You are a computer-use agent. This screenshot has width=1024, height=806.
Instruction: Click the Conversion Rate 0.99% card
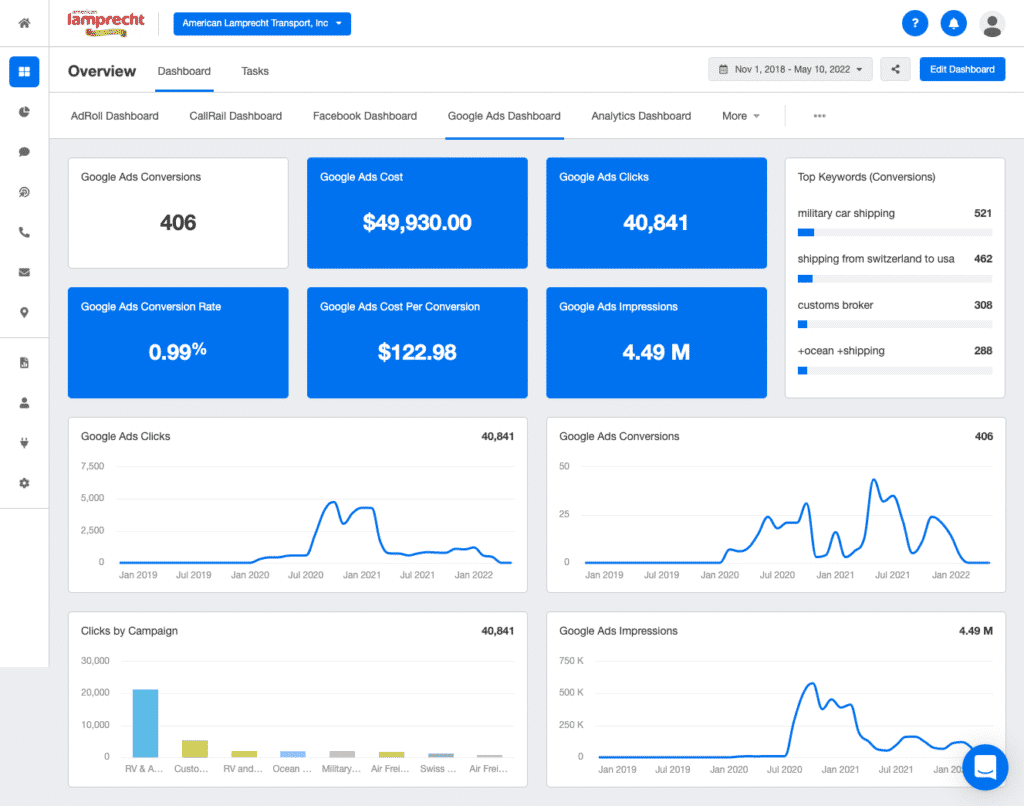[178, 342]
